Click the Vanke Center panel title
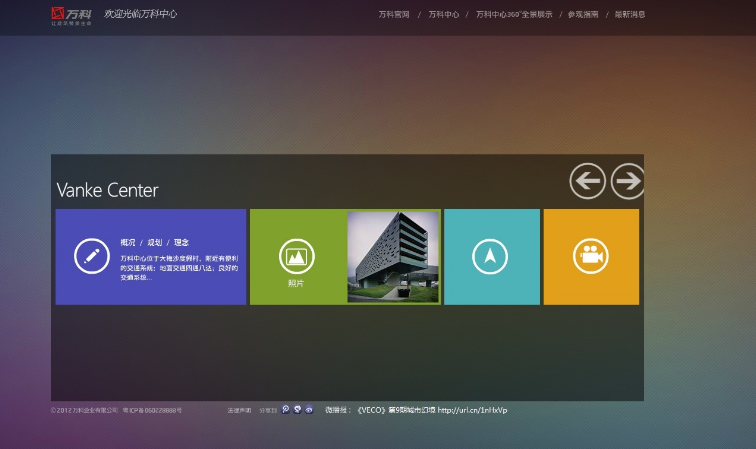Viewport: 756px width, 449px height. pyautogui.click(x=107, y=190)
